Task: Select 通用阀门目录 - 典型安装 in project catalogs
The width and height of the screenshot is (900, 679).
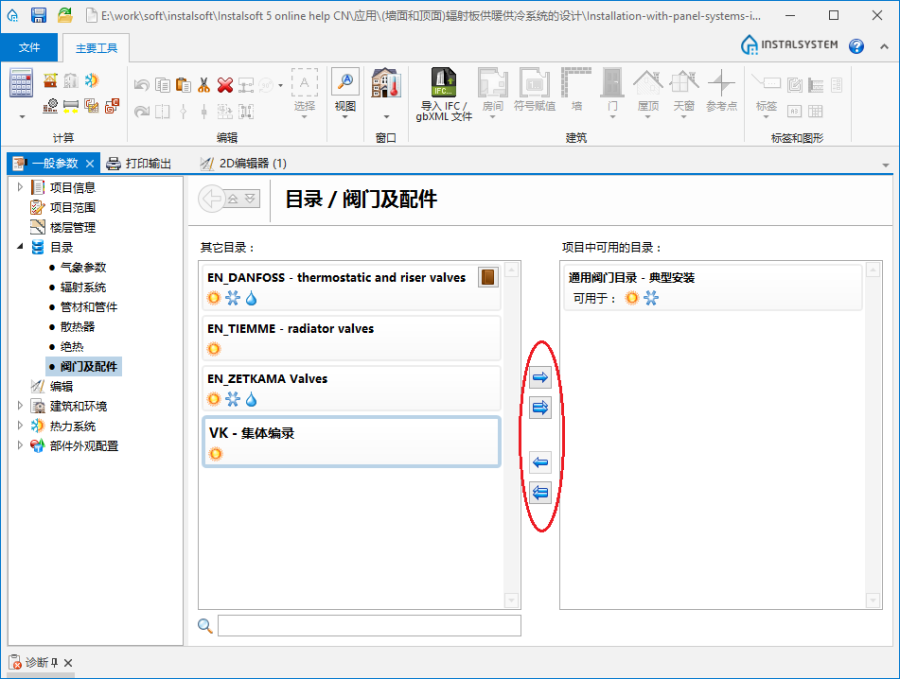Action: (x=712, y=288)
